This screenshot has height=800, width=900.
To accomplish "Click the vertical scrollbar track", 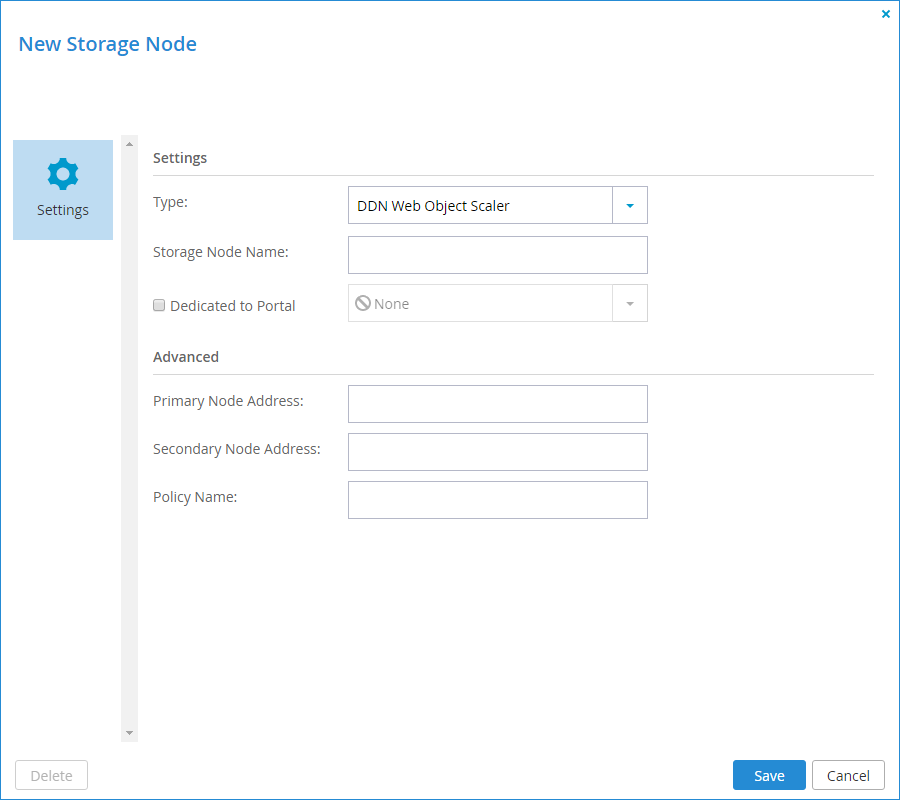I will [x=129, y=438].
